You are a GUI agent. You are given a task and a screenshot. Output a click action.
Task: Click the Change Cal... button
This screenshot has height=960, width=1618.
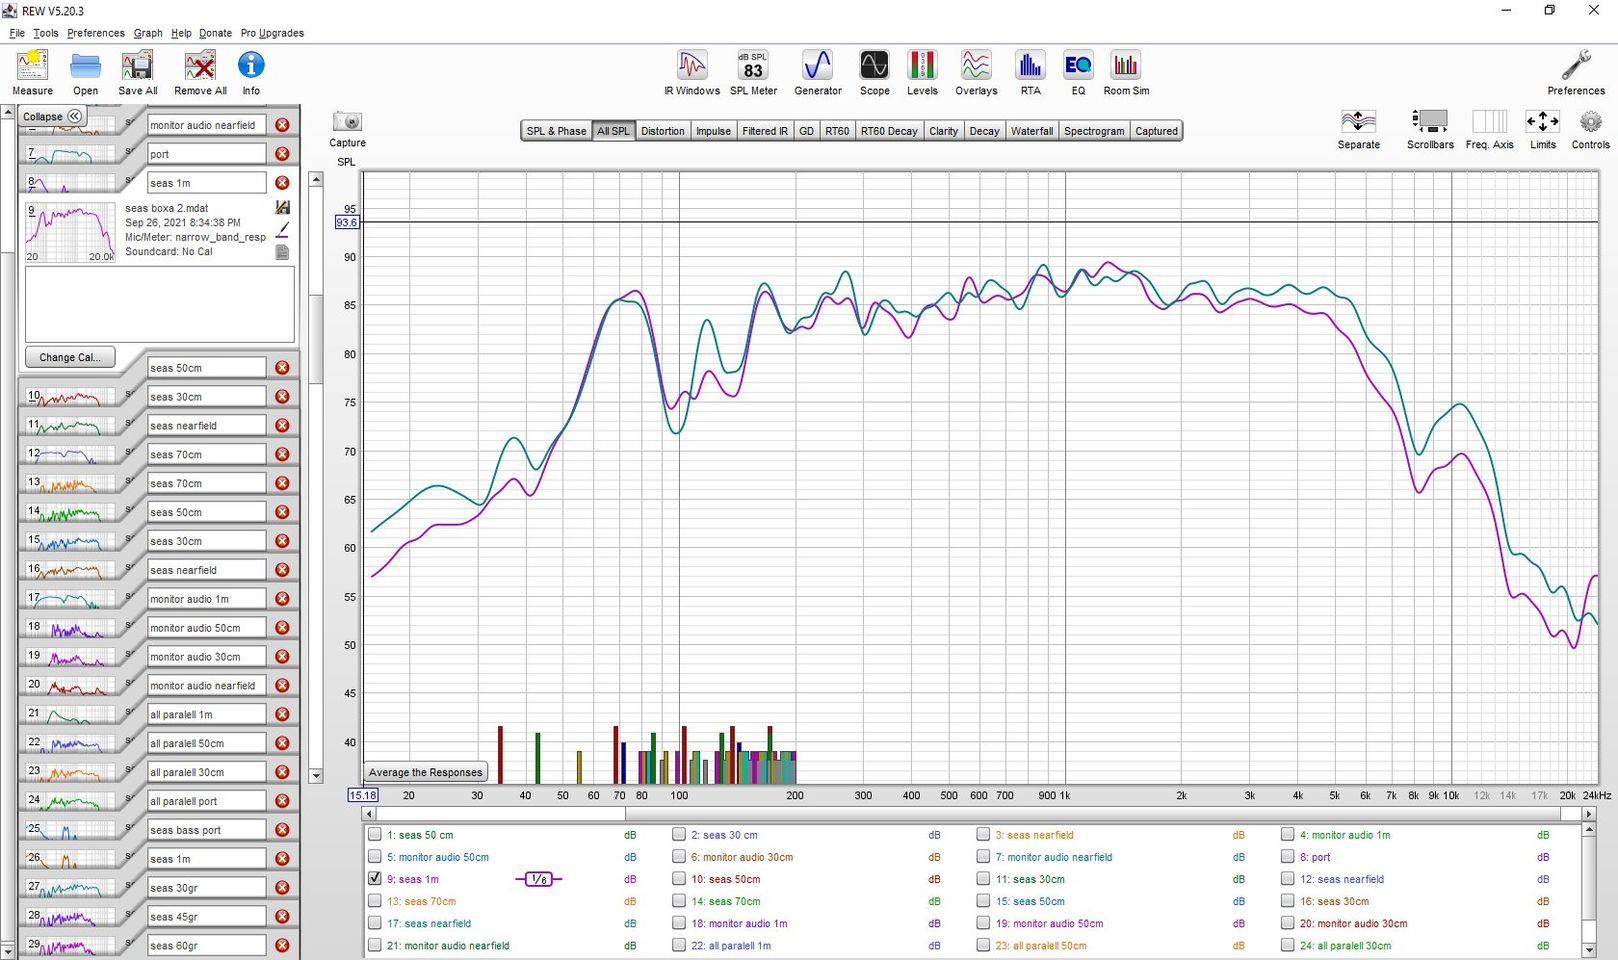(70, 357)
